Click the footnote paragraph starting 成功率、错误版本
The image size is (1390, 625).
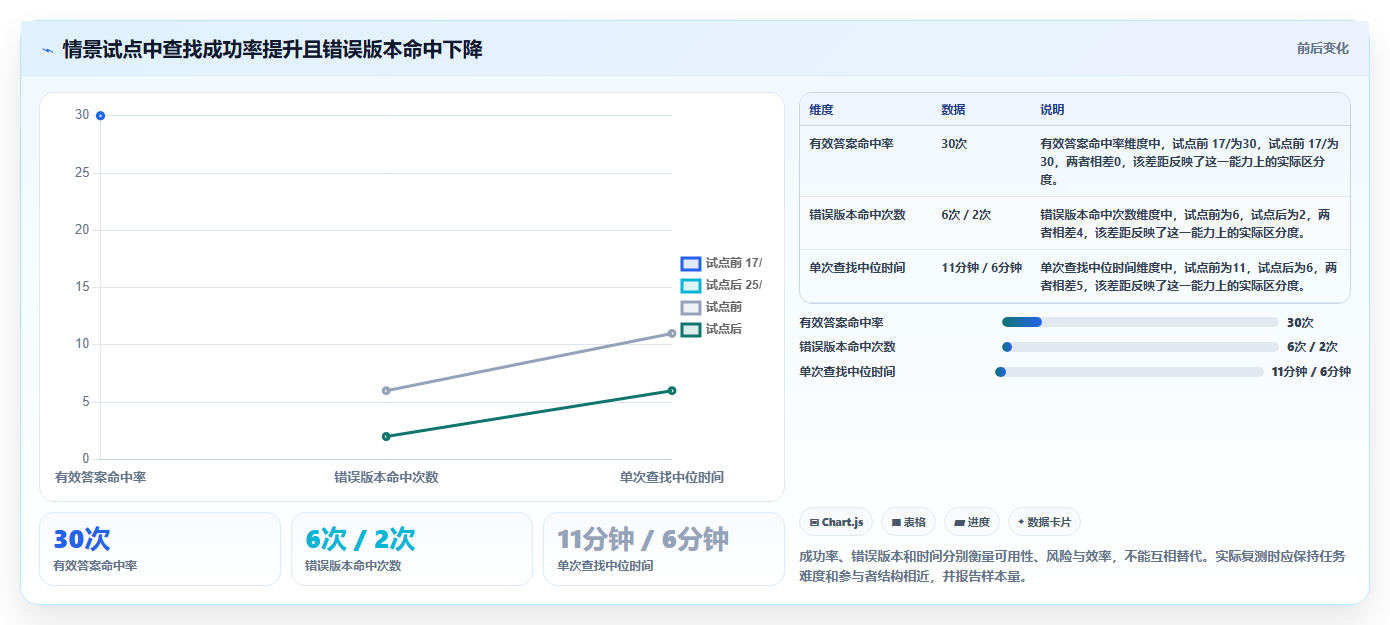pyautogui.click(x=1072, y=566)
